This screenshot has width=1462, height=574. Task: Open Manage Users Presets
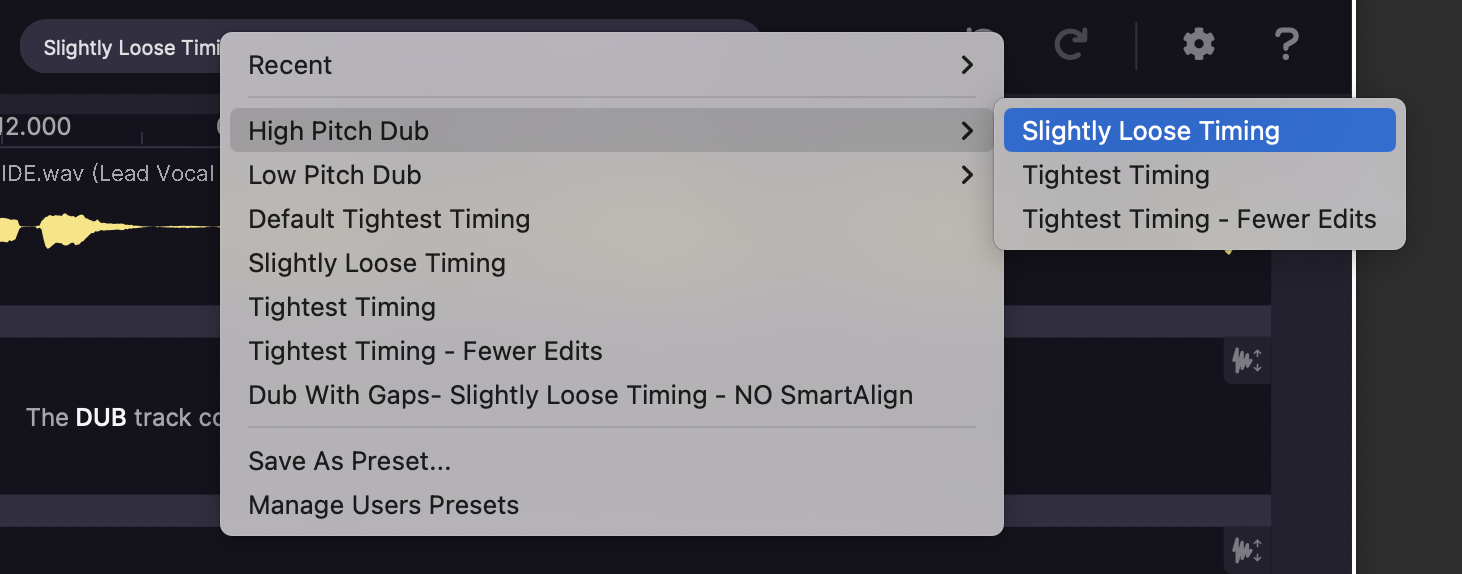click(x=383, y=505)
